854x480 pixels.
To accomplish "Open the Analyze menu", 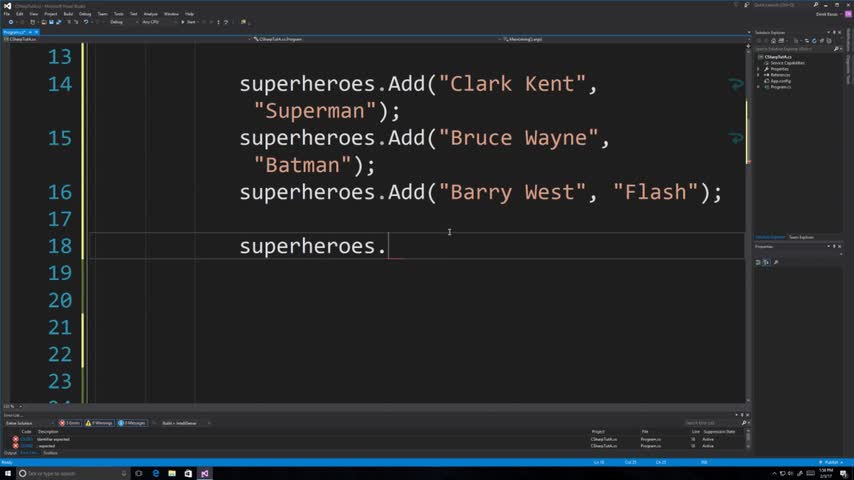I will point(150,14).
